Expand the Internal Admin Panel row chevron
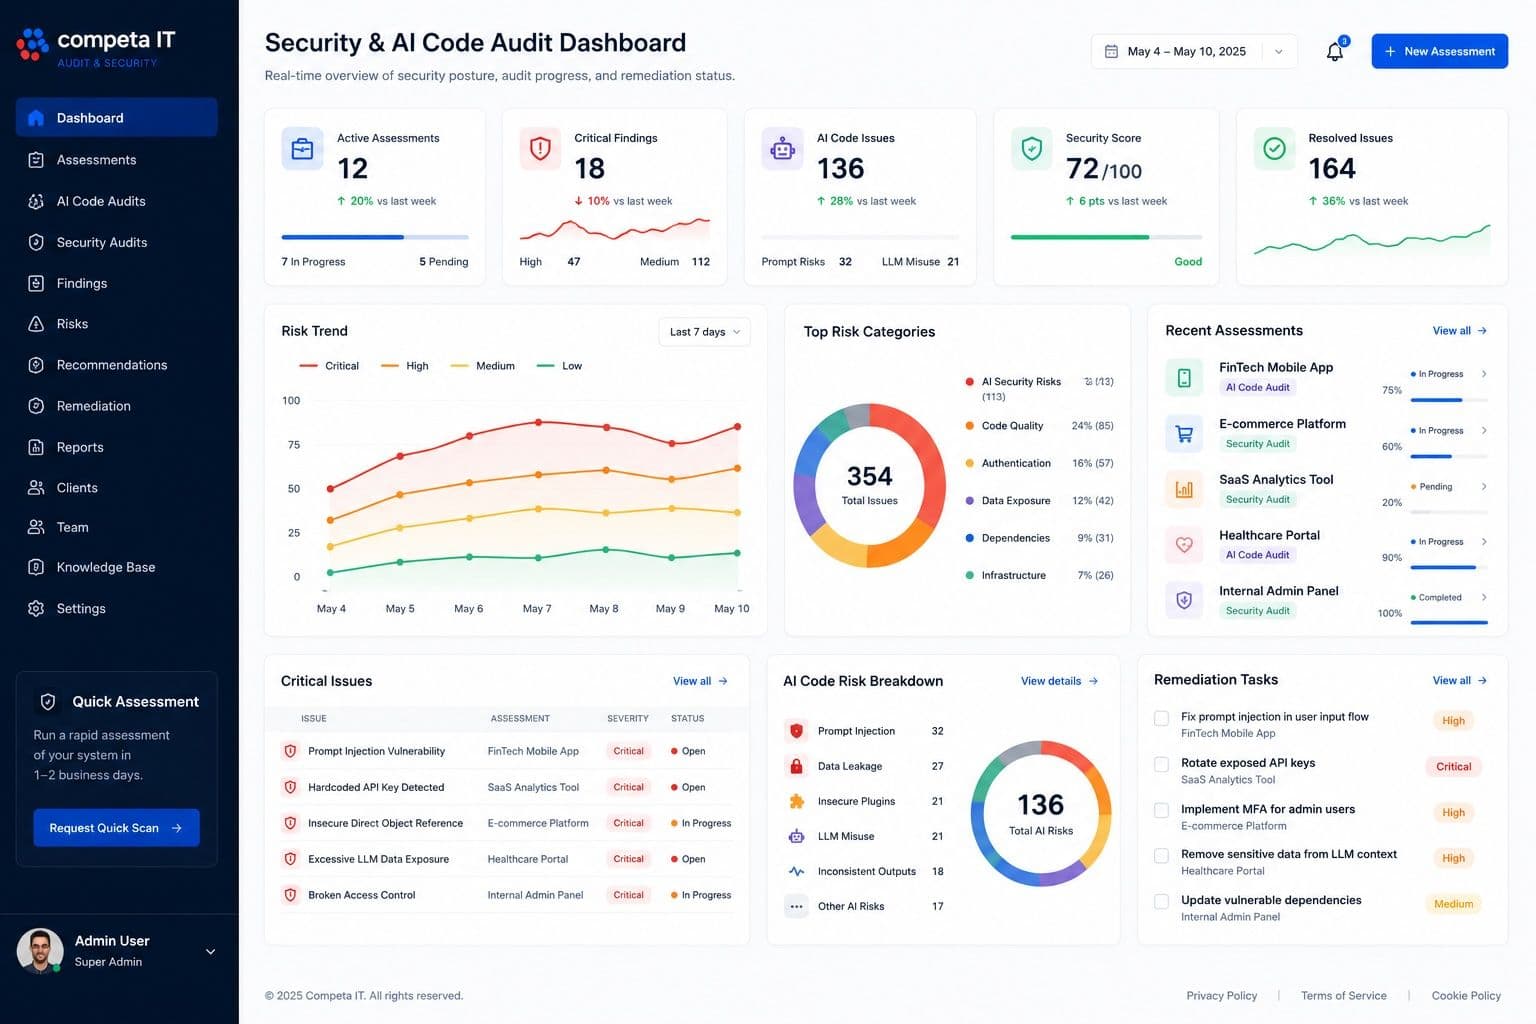This screenshot has width=1536, height=1024. click(1484, 598)
